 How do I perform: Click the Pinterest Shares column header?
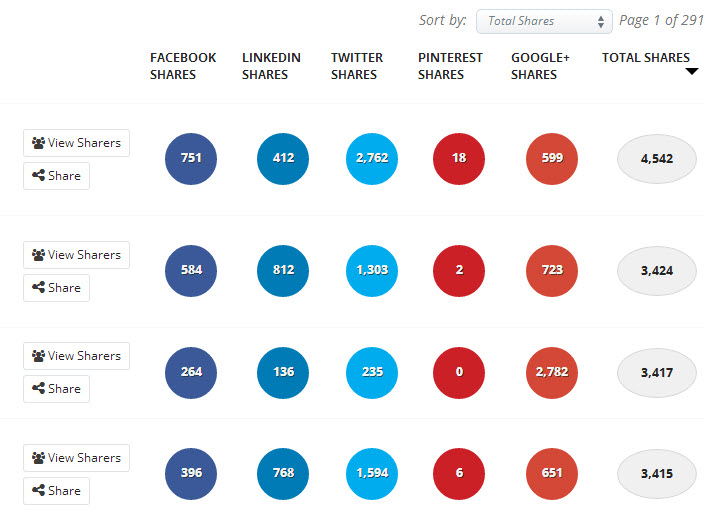(x=450, y=66)
